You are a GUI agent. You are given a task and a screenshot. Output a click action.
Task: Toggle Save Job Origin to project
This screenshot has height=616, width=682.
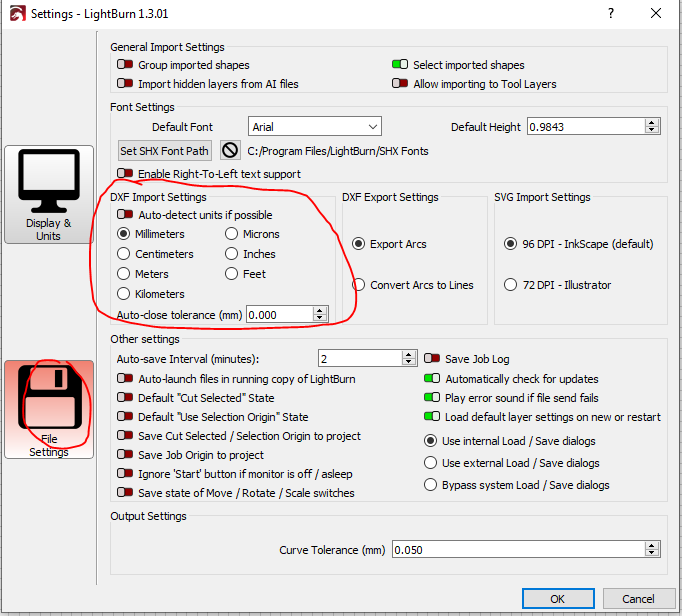point(125,454)
